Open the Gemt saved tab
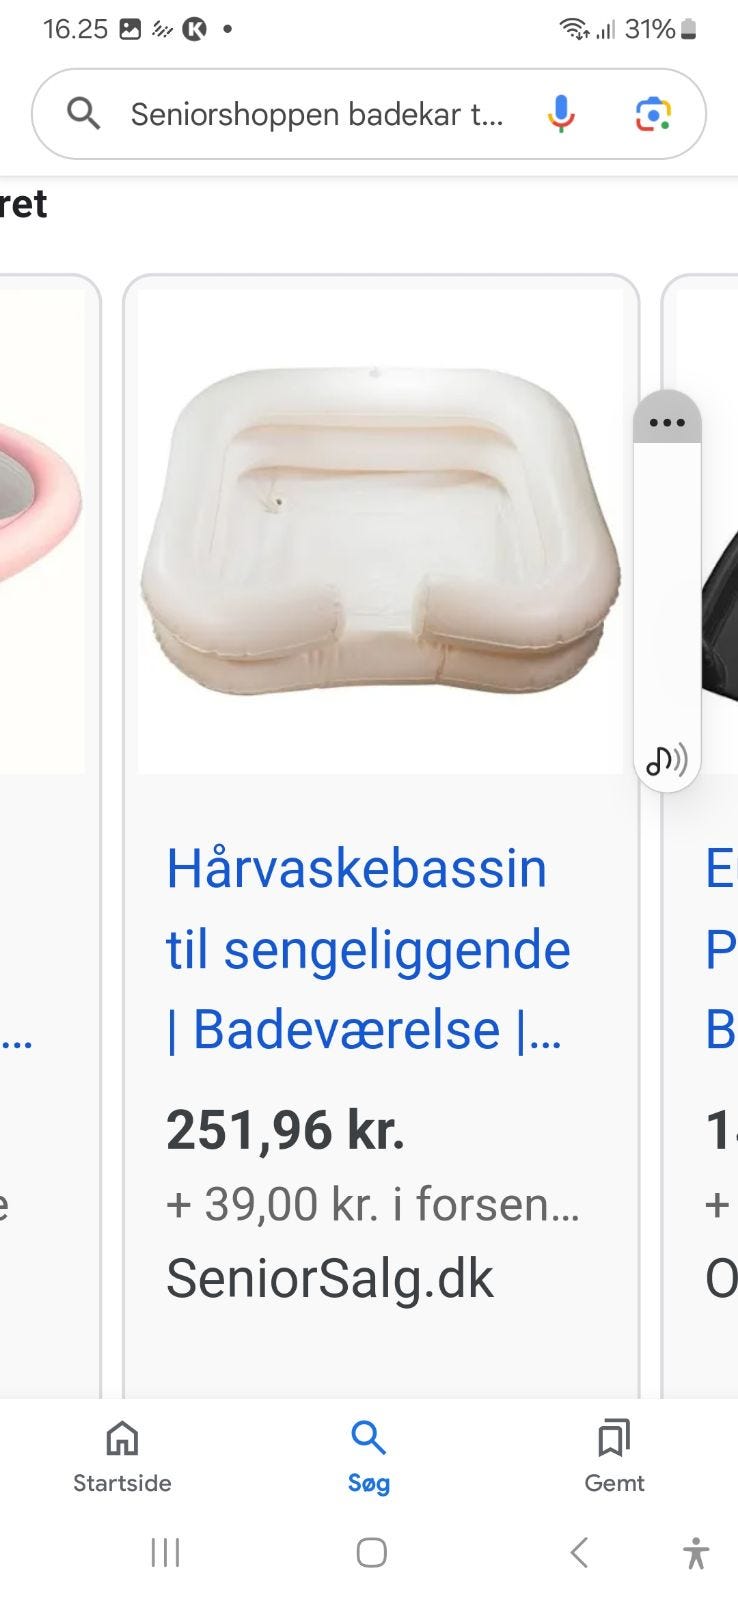 coord(614,1457)
